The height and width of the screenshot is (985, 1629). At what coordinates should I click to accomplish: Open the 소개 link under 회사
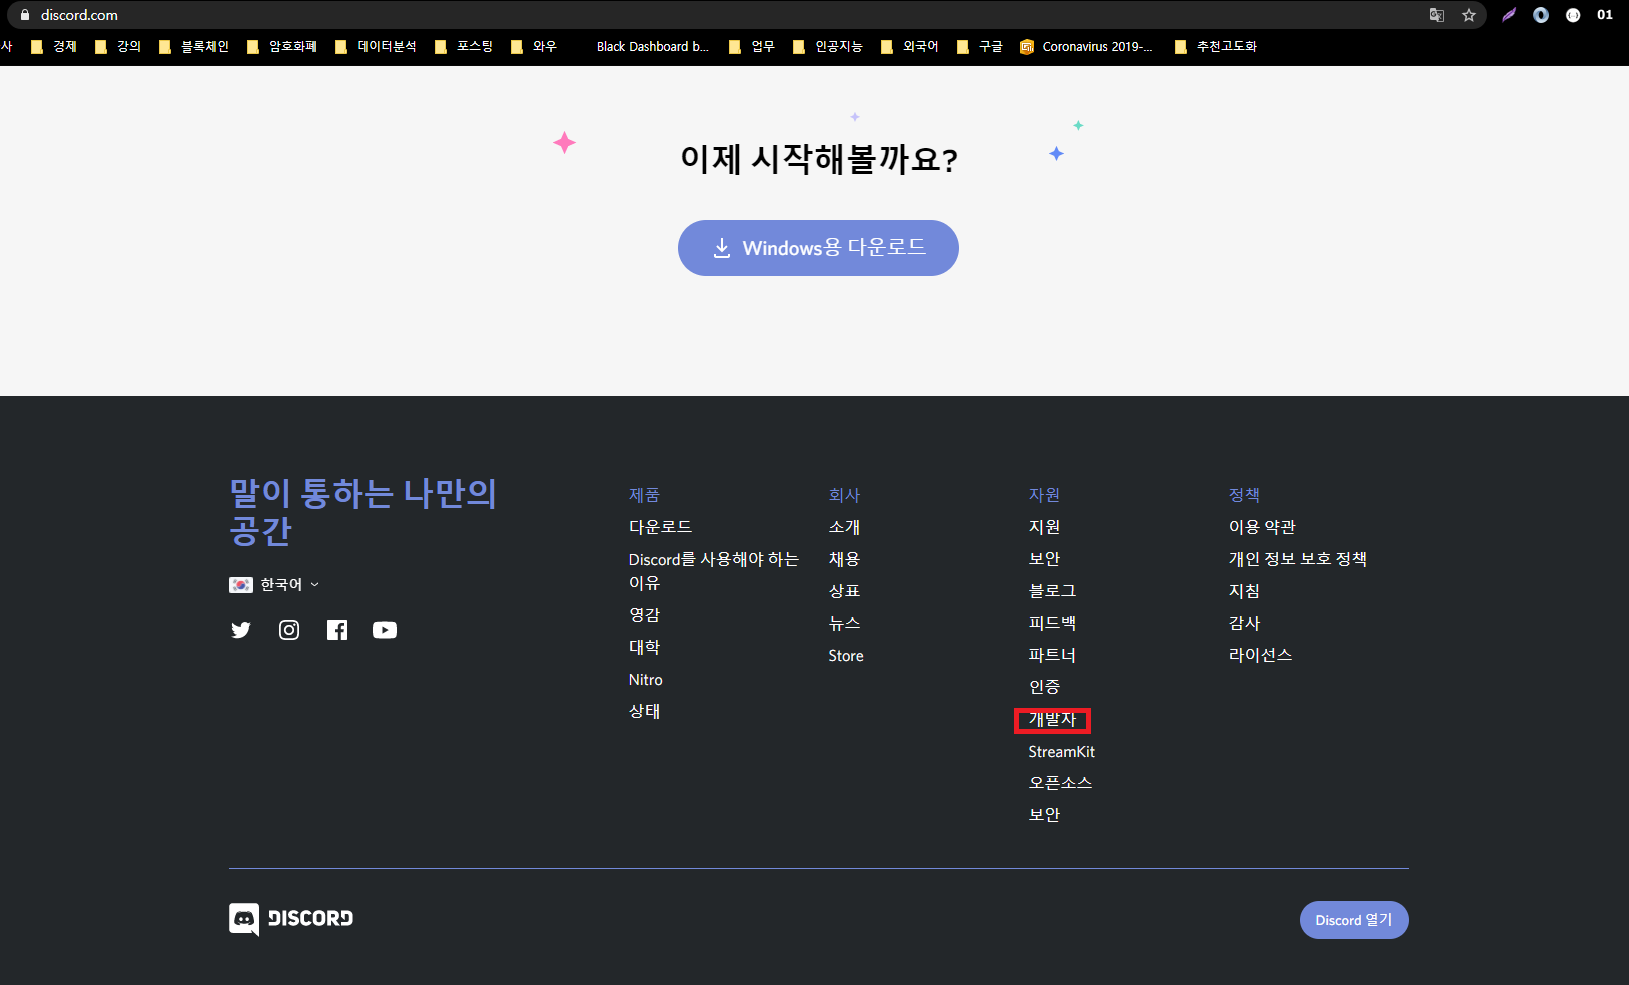[x=845, y=527]
